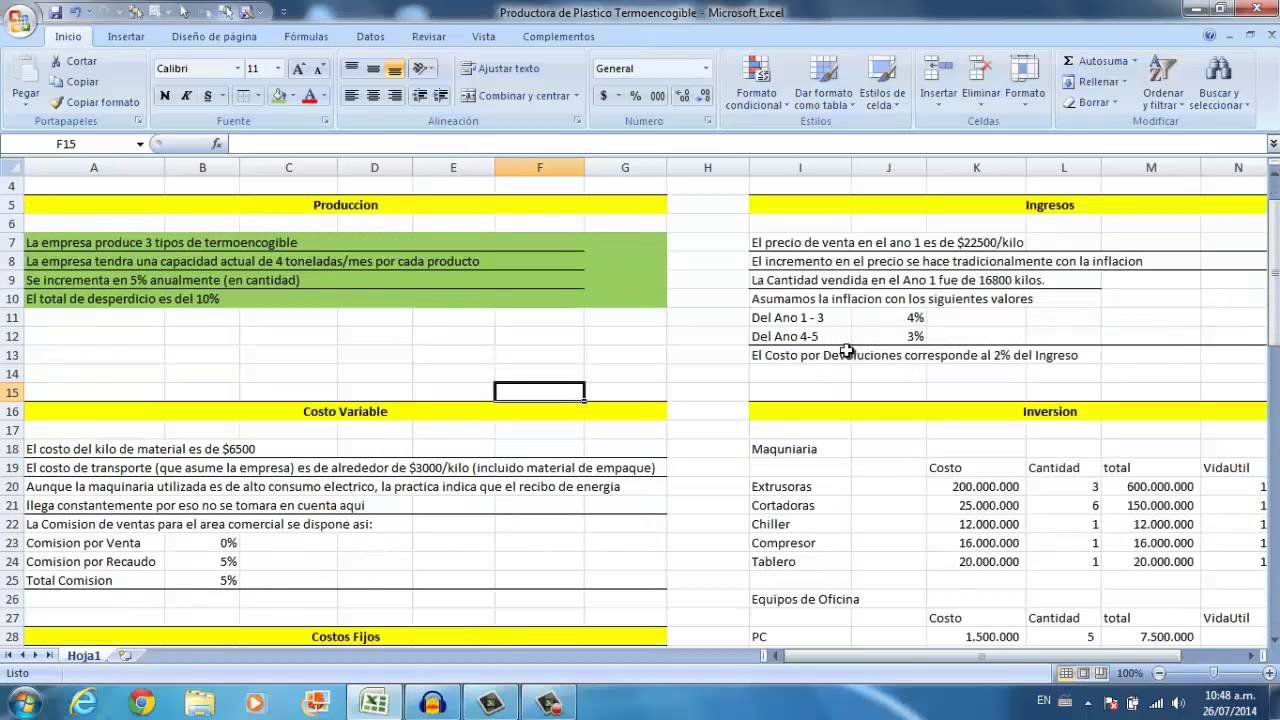This screenshot has width=1280, height=720.
Task: Apply cell borders icon
Action: click(242, 96)
